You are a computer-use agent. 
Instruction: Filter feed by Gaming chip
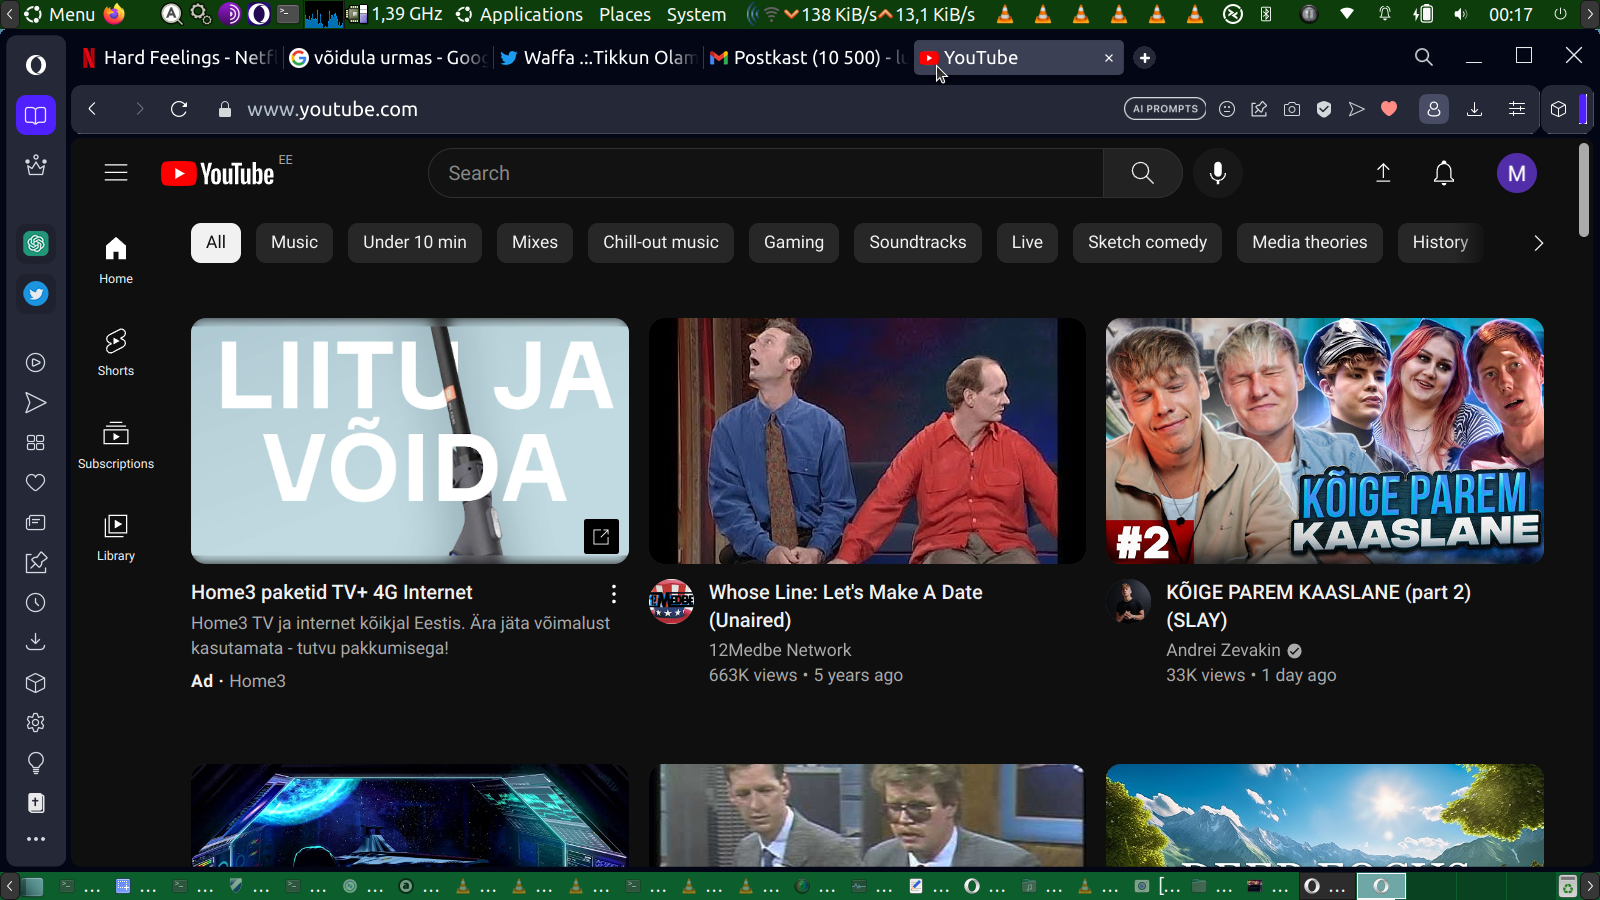tap(794, 243)
